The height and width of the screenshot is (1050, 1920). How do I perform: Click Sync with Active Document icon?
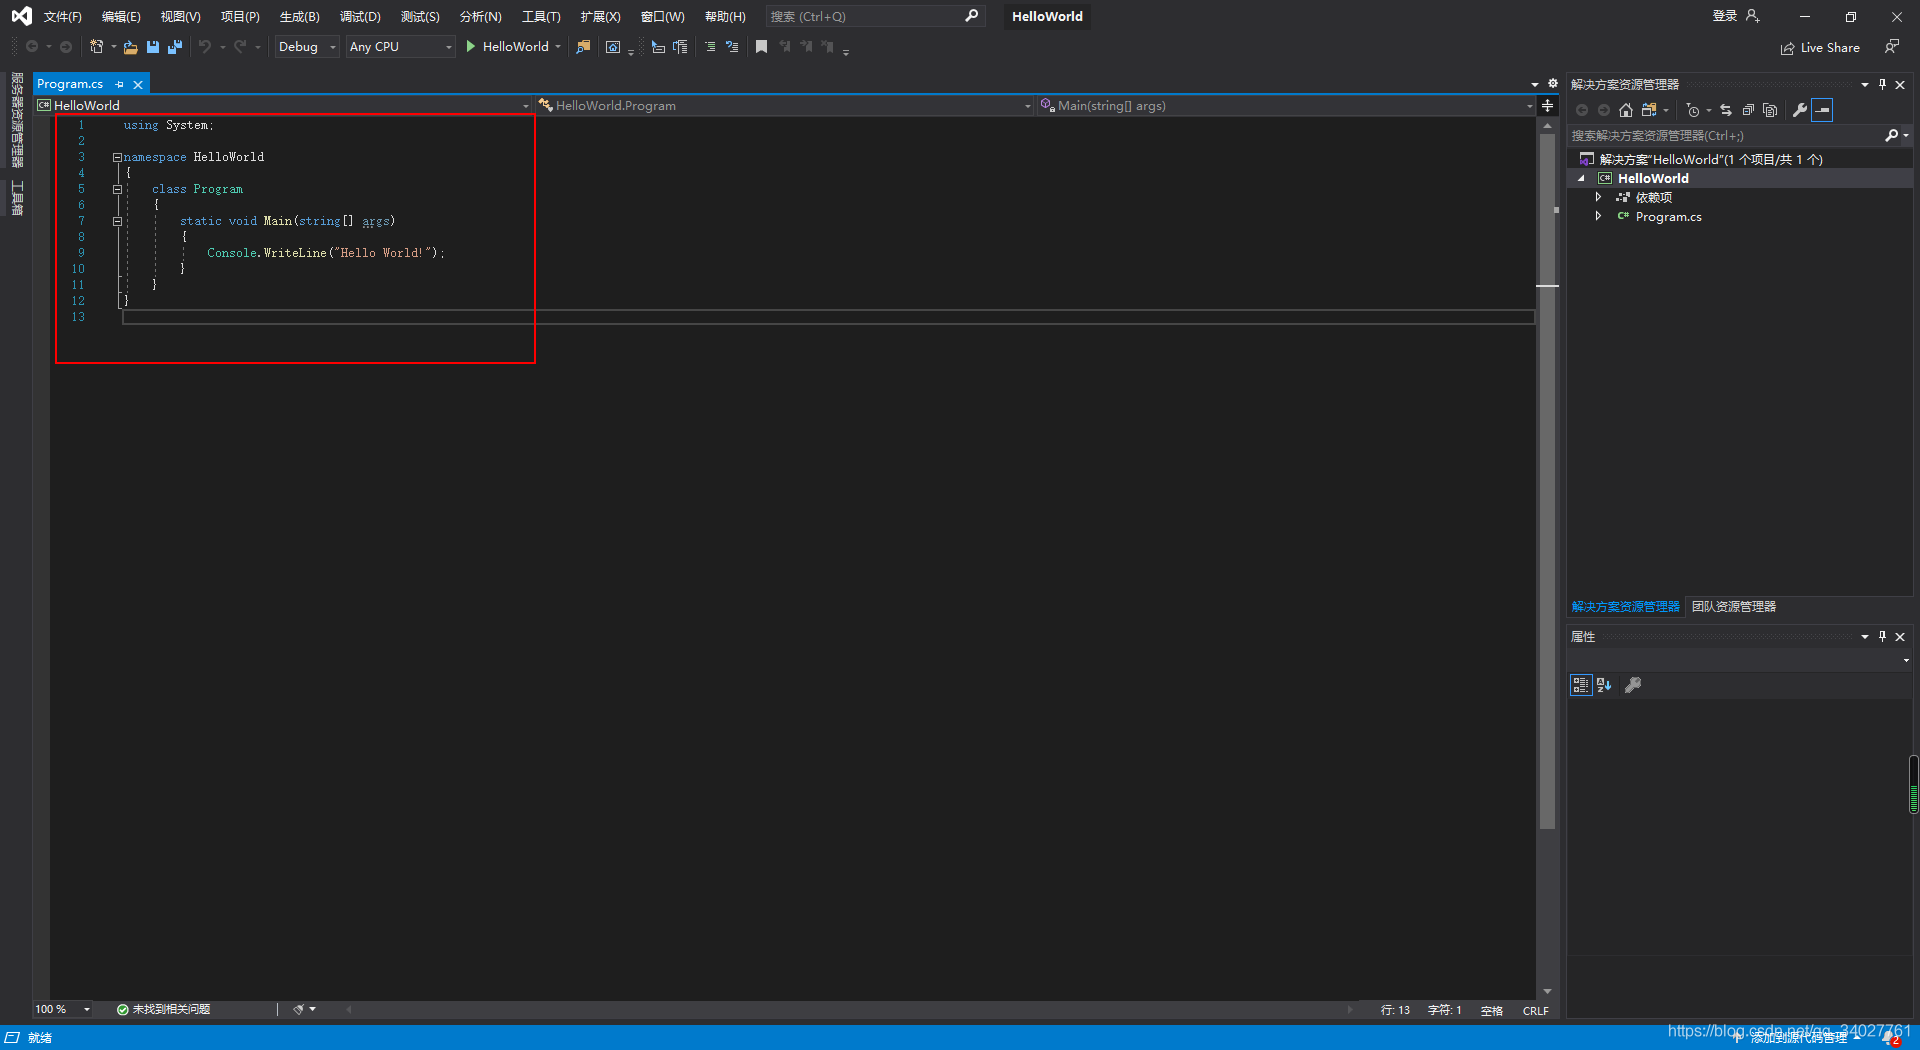(1726, 110)
